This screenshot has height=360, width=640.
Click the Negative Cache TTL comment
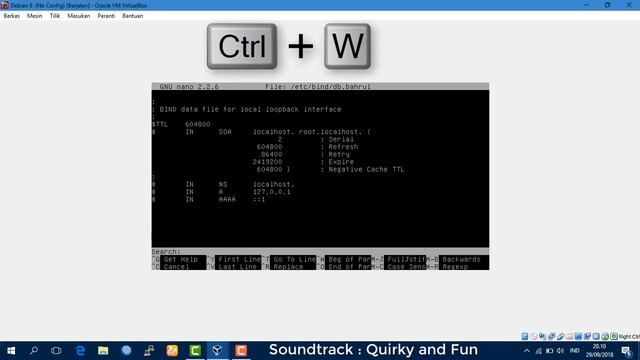(366, 169)
